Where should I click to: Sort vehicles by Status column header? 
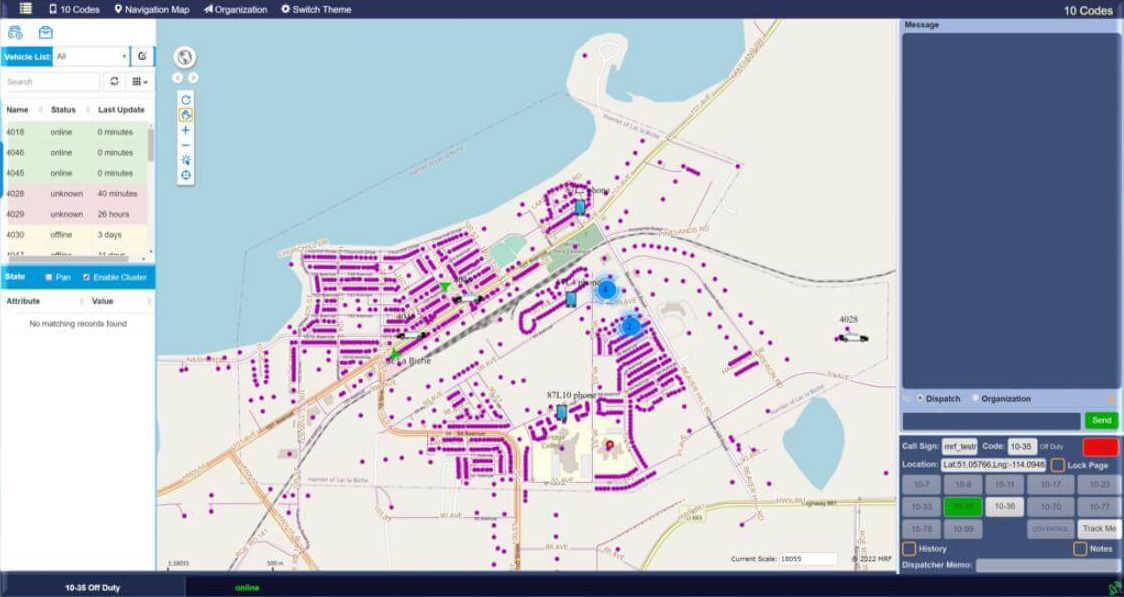tap(63, 110)
